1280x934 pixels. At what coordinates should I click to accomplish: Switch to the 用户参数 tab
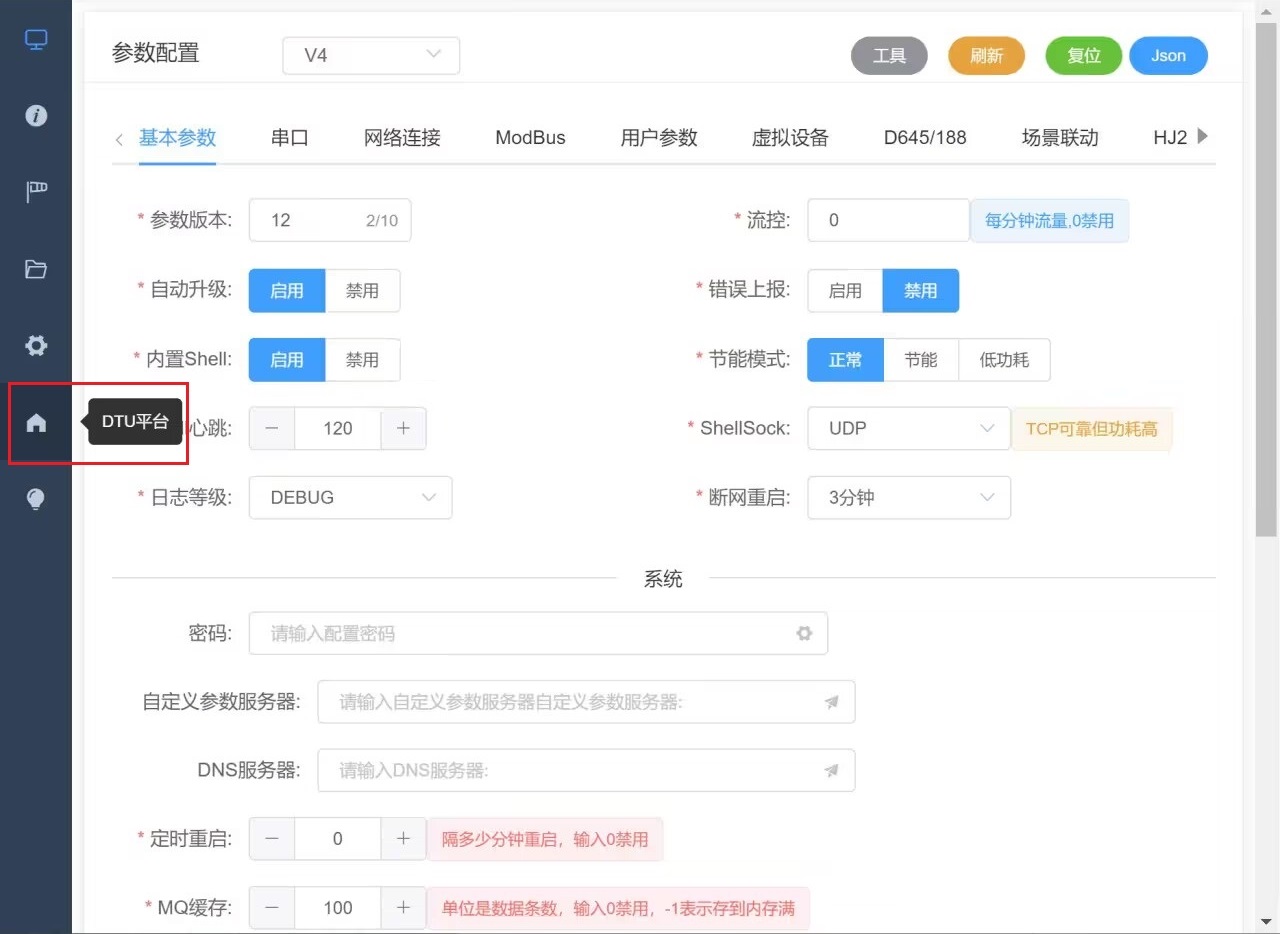click(x=659, y=138)
